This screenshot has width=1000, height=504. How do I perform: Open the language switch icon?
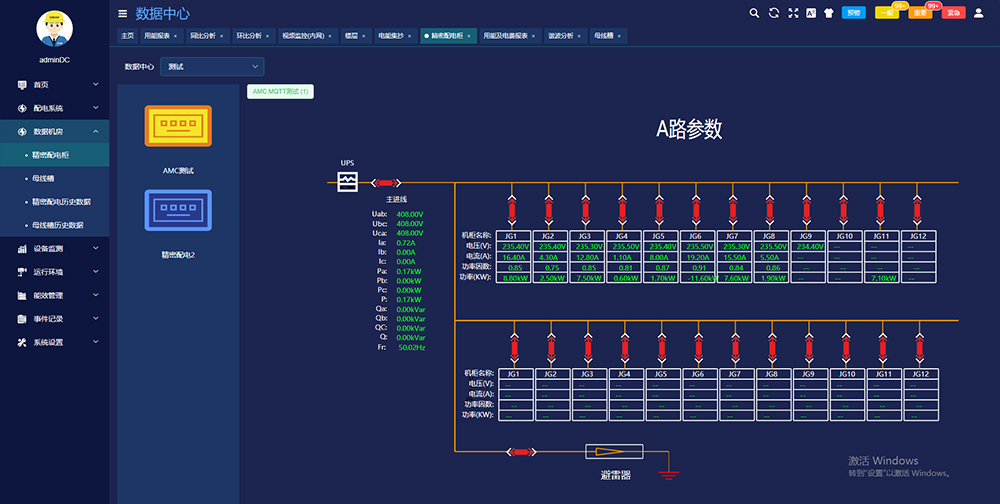click(811, 13)
